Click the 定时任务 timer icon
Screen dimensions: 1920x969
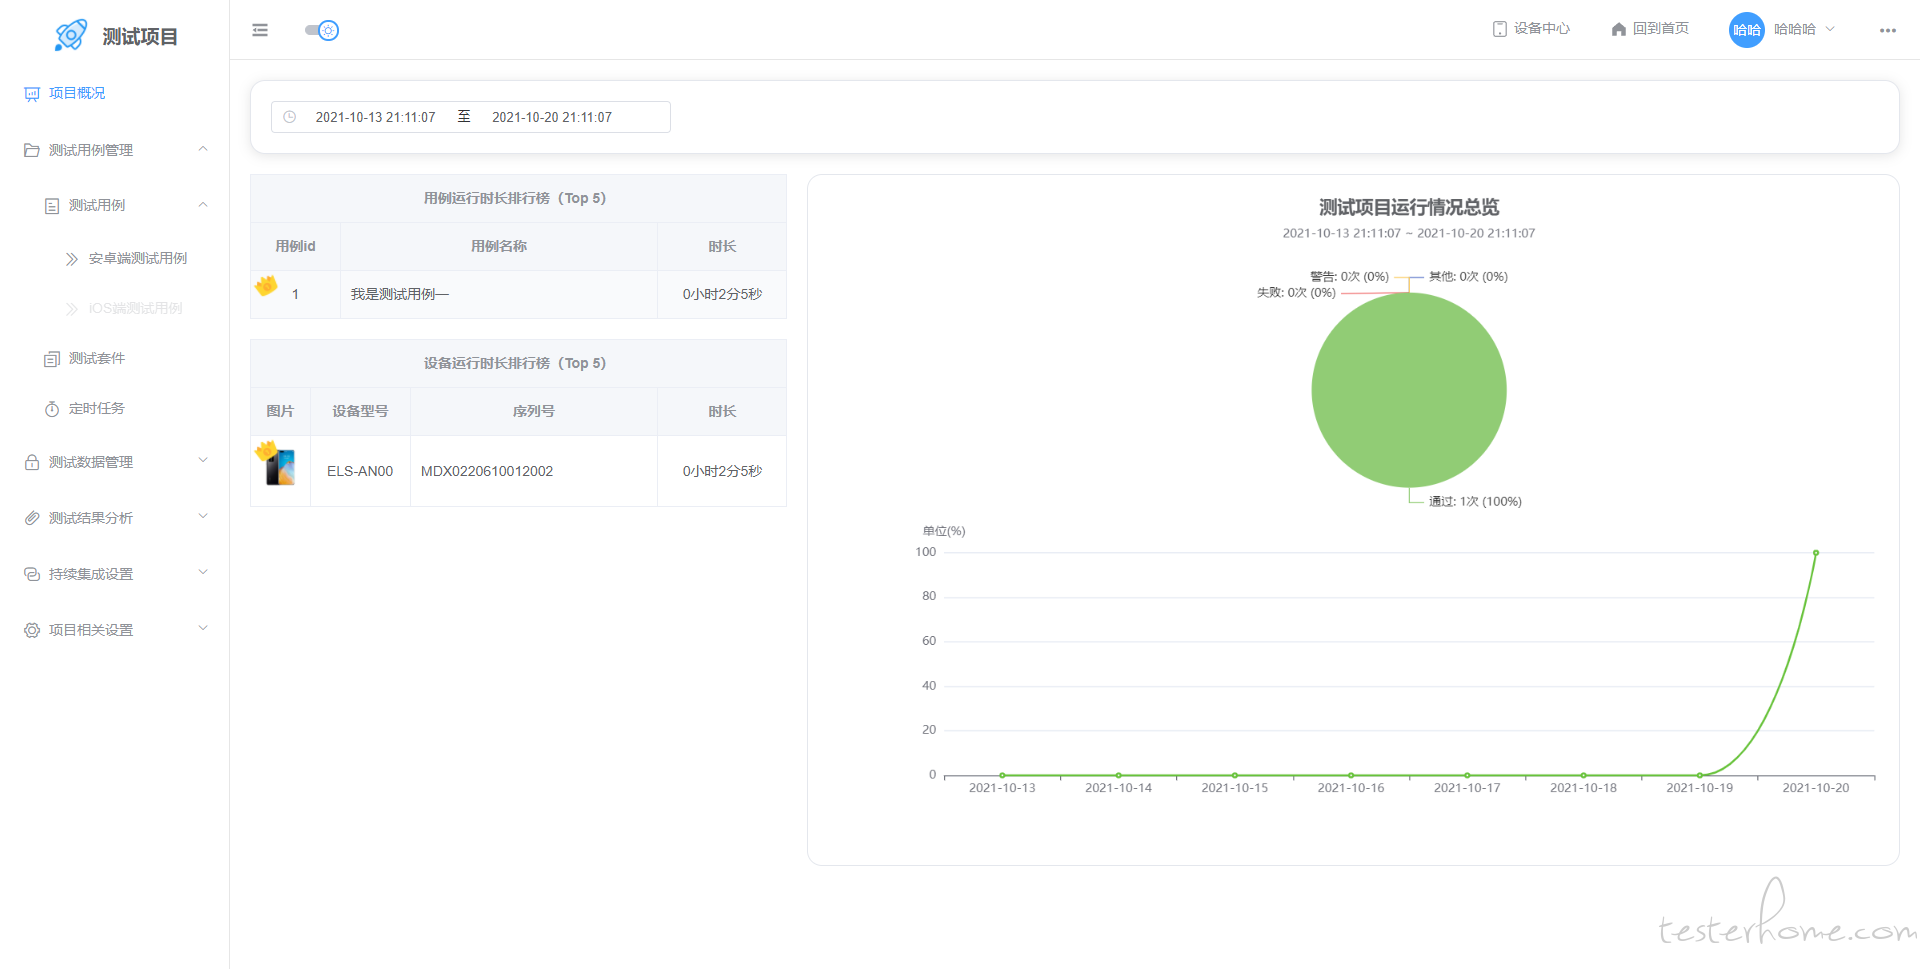(52, 409)
